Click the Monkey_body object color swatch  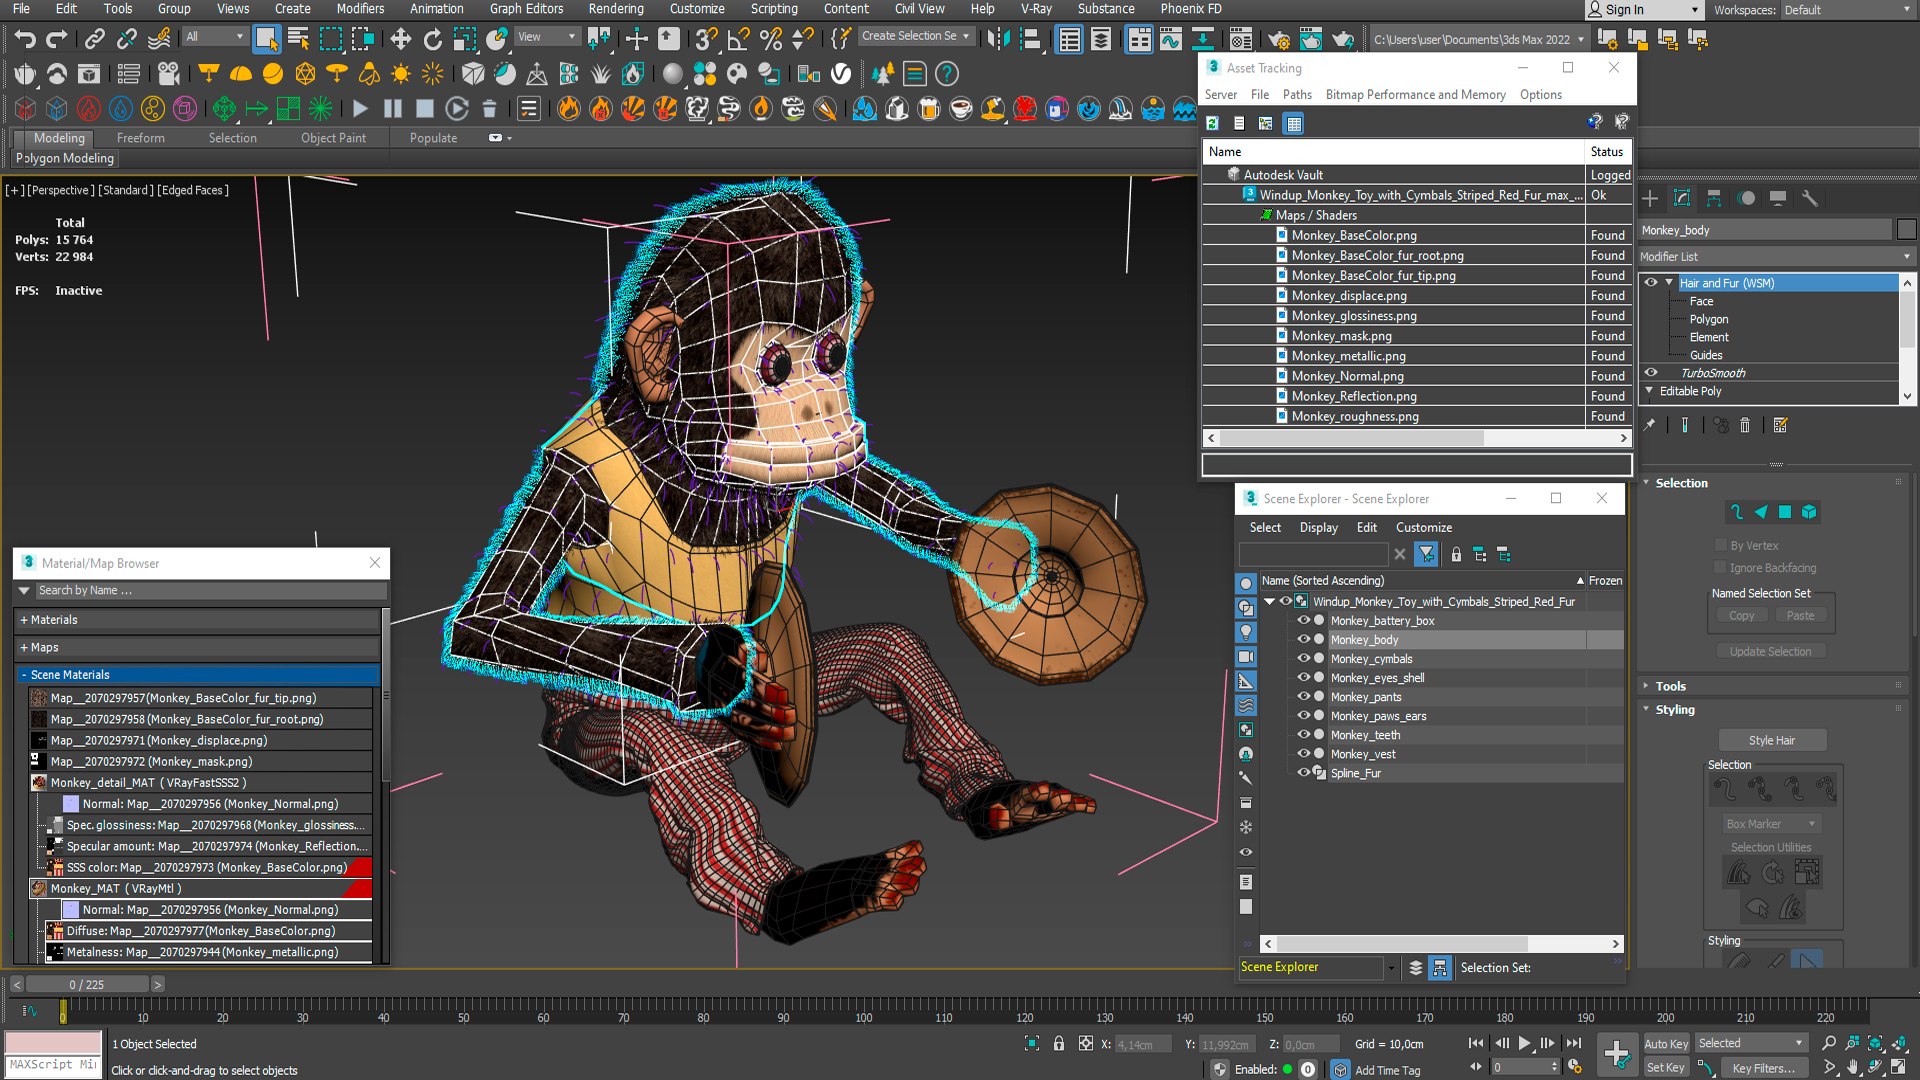point(1906,230)
